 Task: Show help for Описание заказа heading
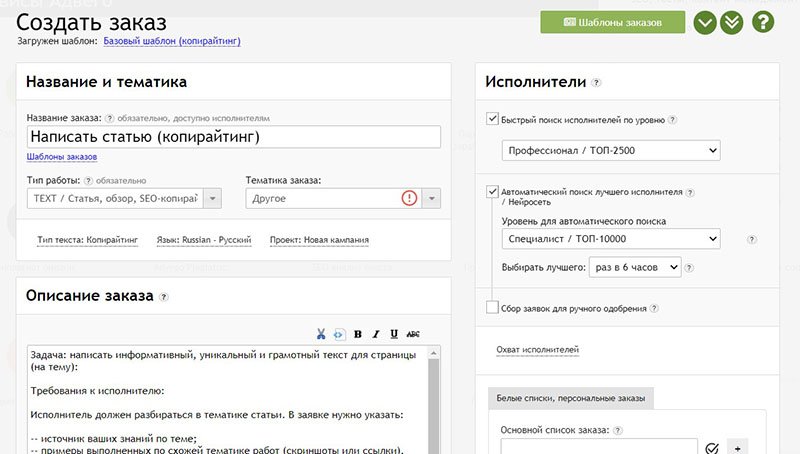164,297
